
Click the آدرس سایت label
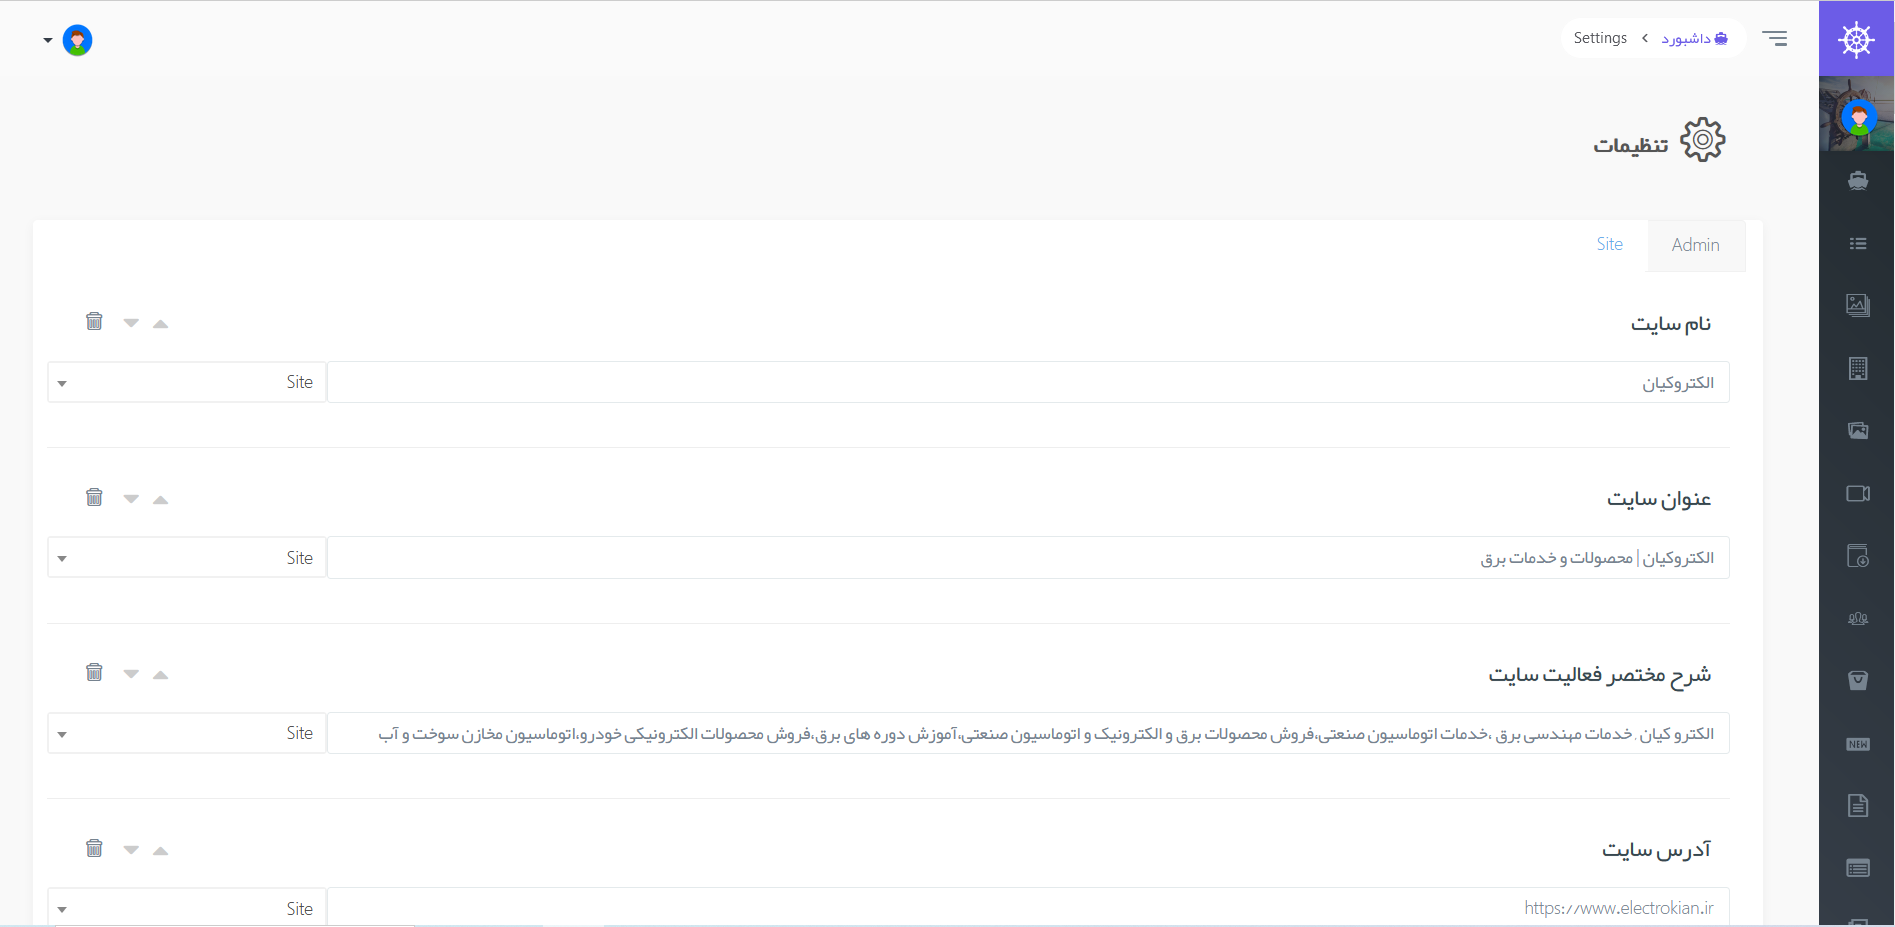1657,849
